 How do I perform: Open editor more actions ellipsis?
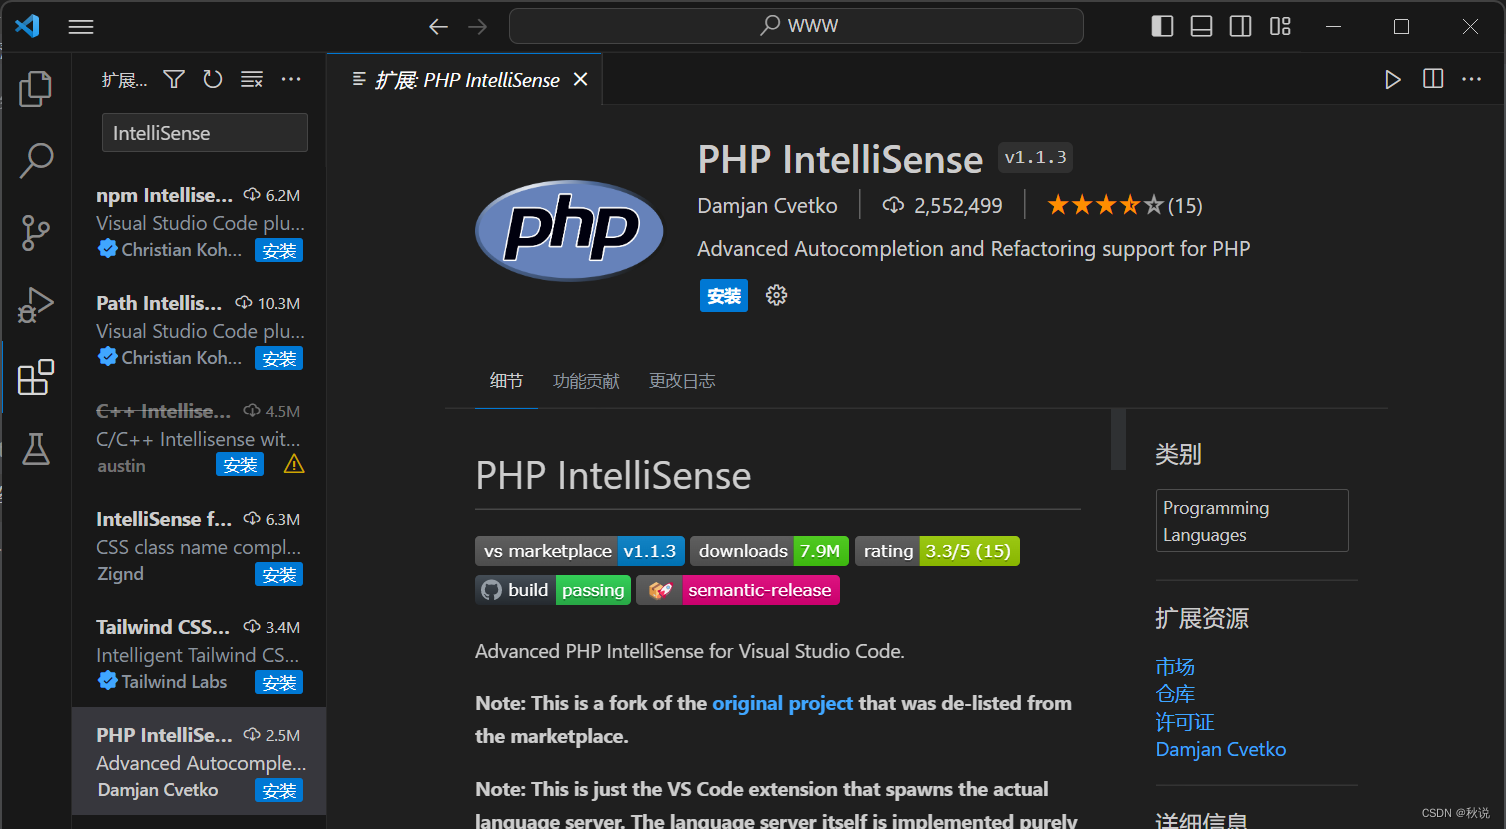point(1472,79)
